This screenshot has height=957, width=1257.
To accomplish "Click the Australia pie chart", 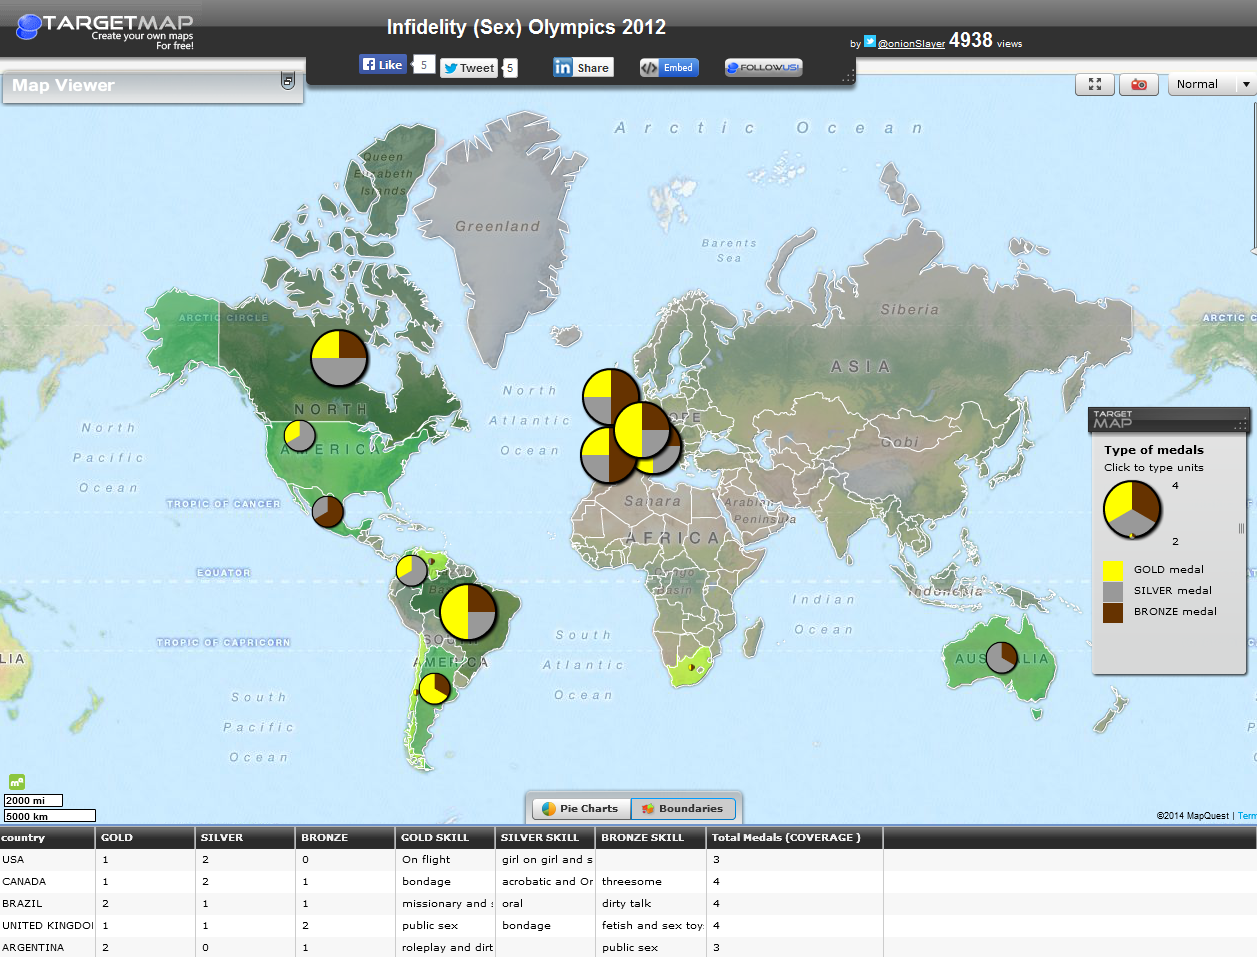I will click(x=1002, y=658).
